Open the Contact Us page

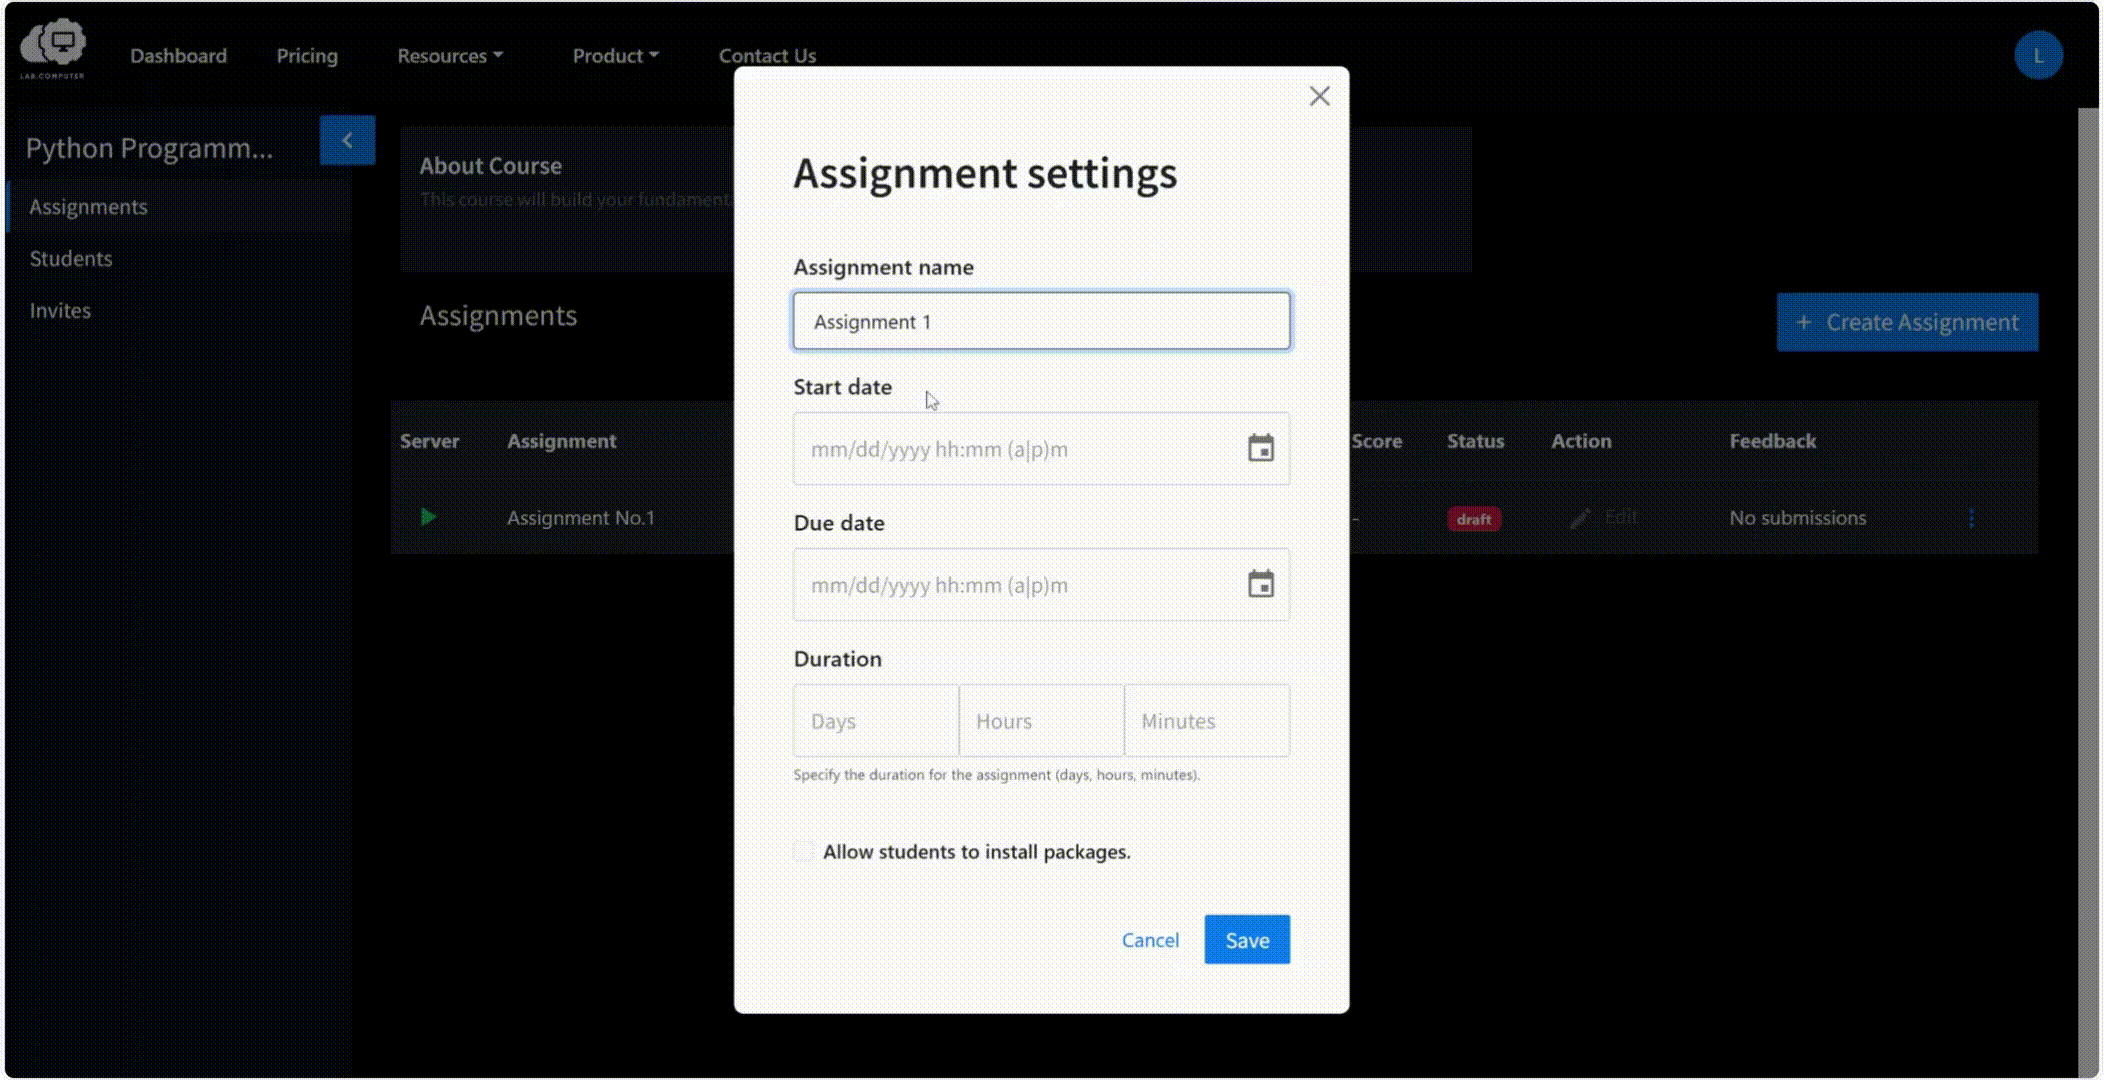[x=767, y=56]
